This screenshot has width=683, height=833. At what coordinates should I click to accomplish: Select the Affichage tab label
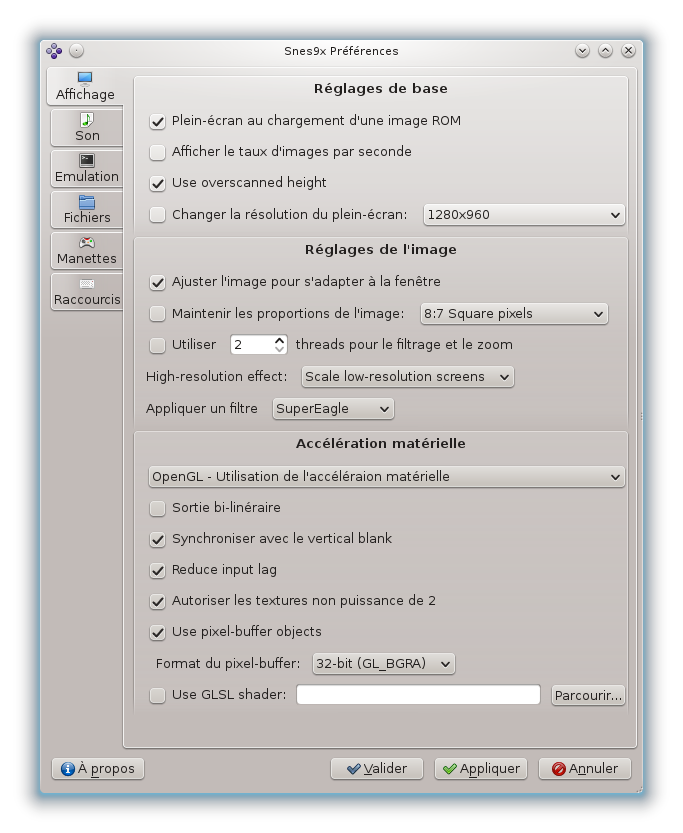pos(85,95)
